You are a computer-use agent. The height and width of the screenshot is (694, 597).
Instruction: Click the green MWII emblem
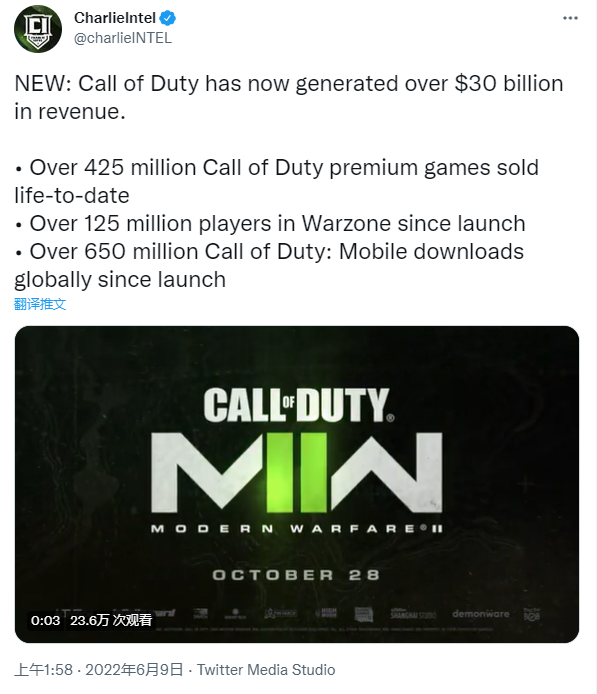(297, 472)
